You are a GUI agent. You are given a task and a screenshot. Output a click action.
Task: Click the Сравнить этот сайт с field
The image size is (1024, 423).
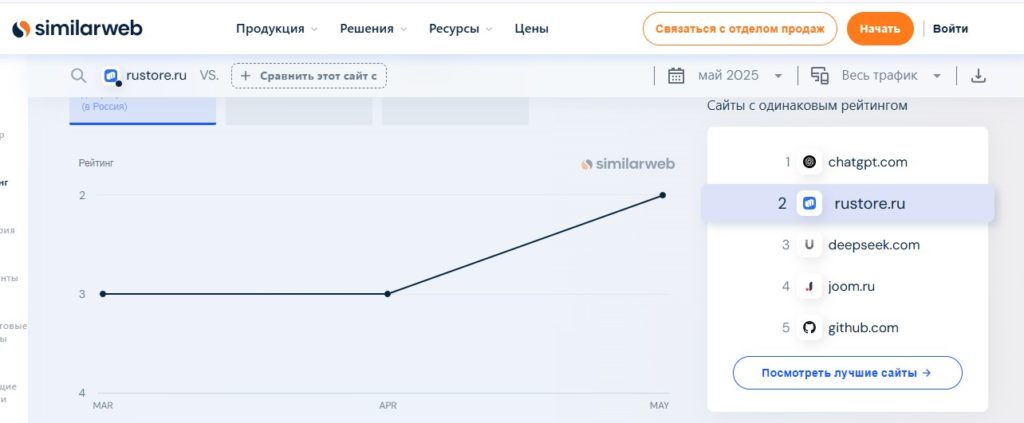[309, 76]
